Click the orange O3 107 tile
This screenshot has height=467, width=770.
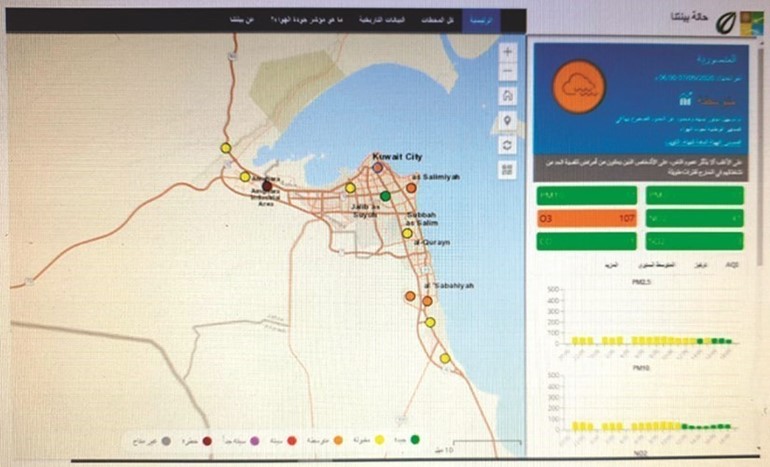[587, 219]
